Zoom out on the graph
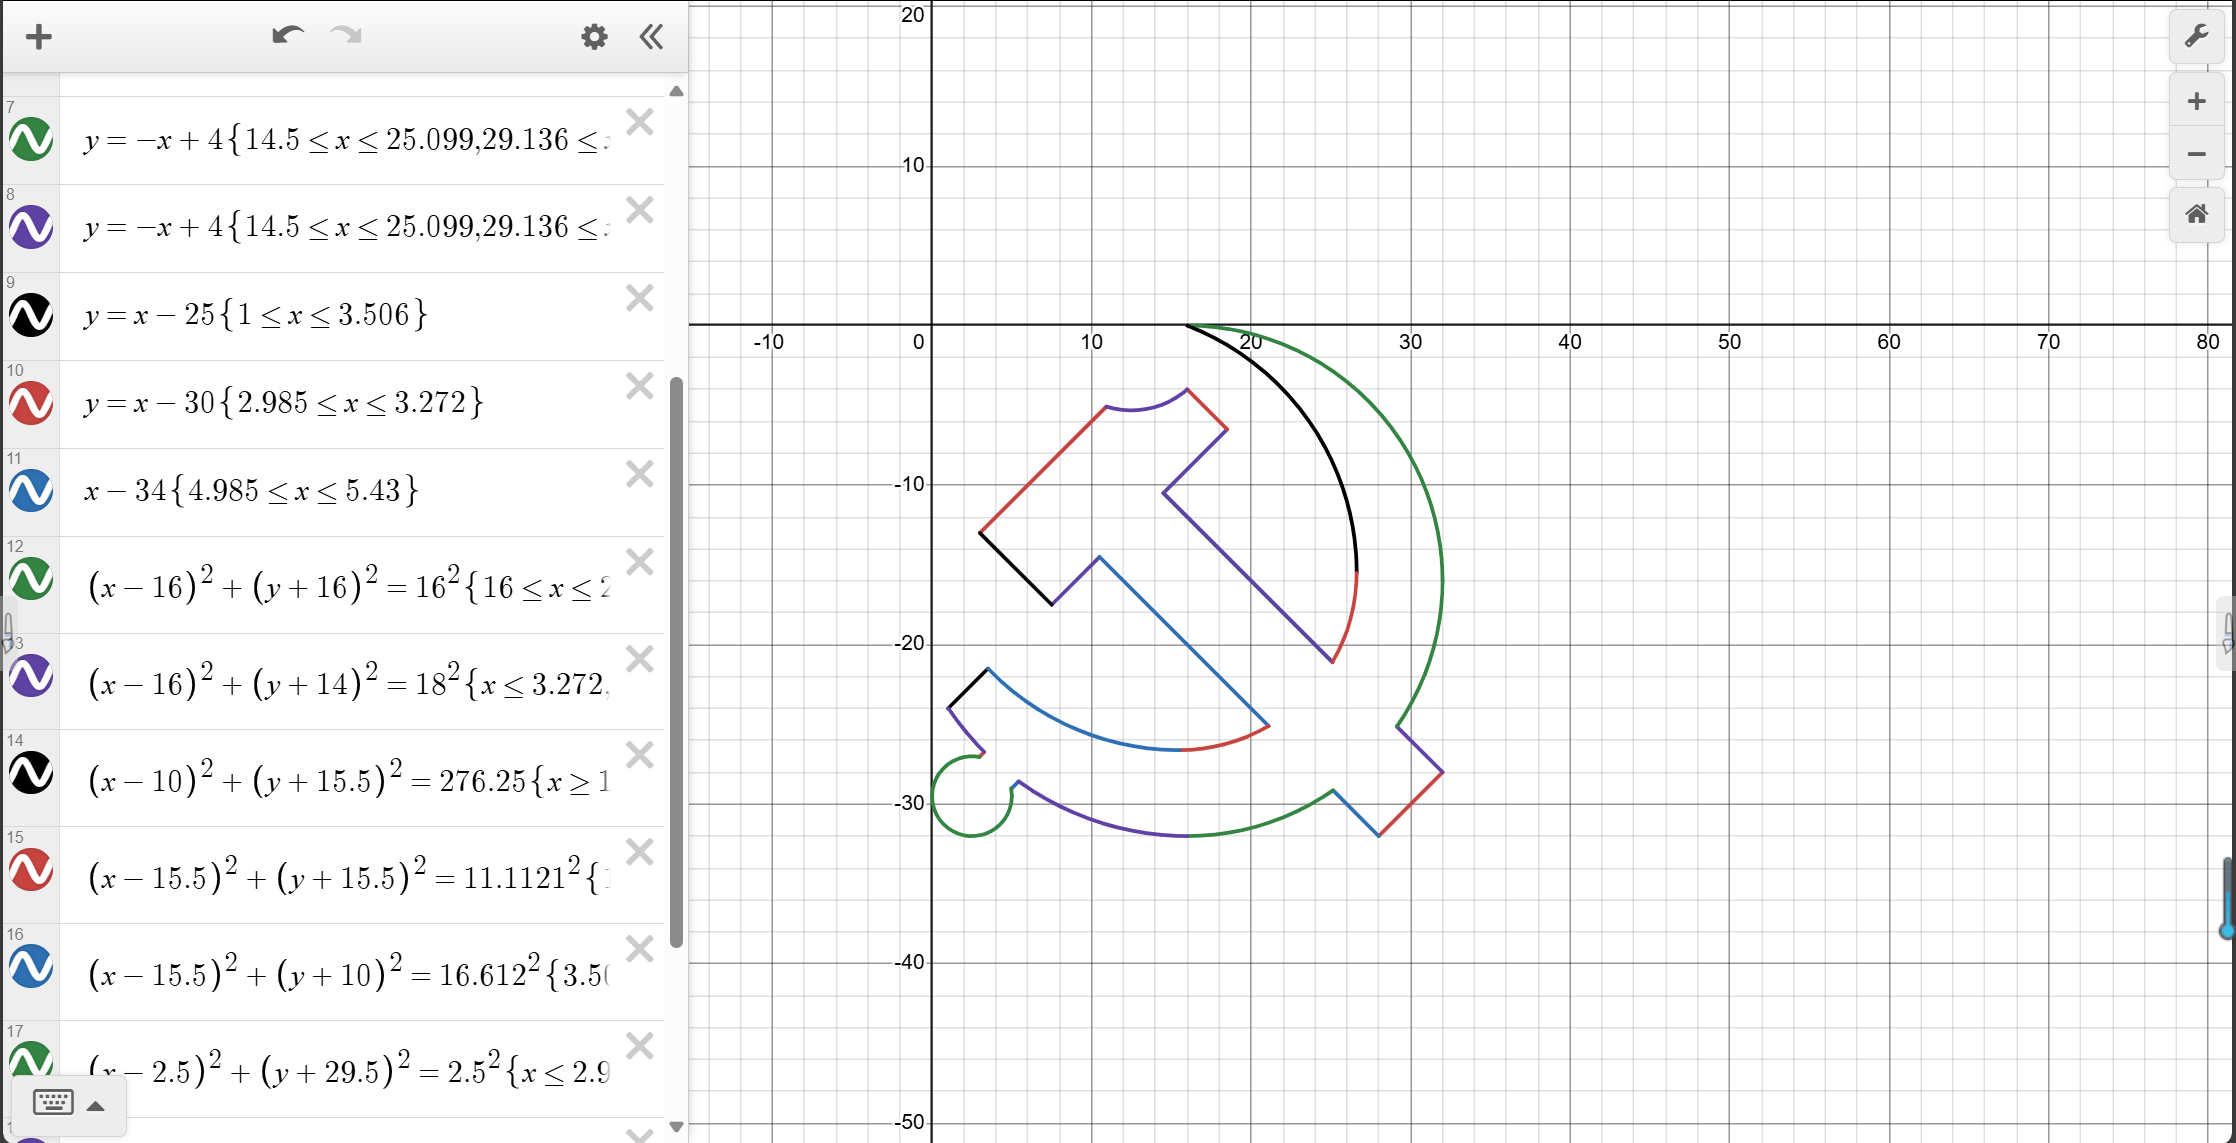Image resolution: width=2236 pixels, height=1143 pixels. tap(2196, 154)
